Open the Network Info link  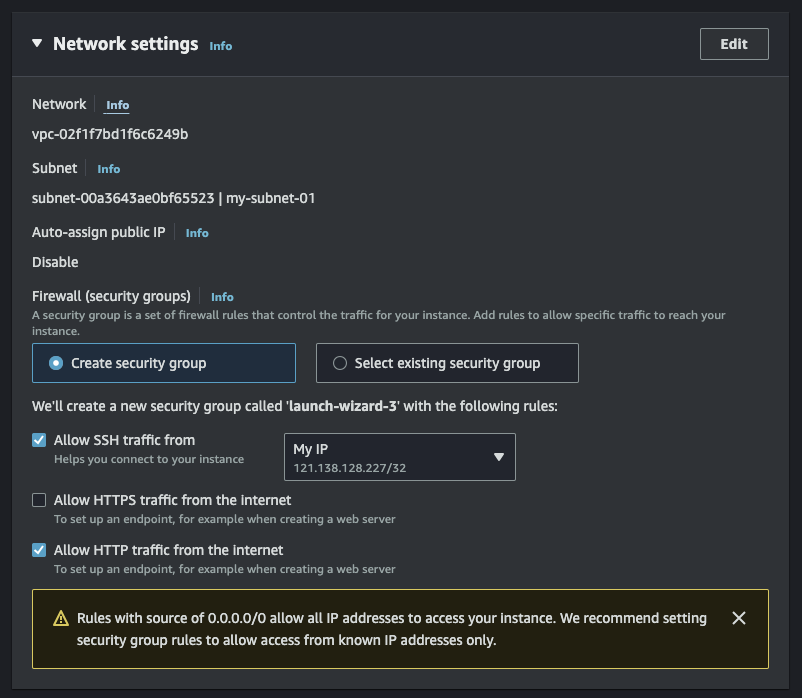click(x=117, y=105)
